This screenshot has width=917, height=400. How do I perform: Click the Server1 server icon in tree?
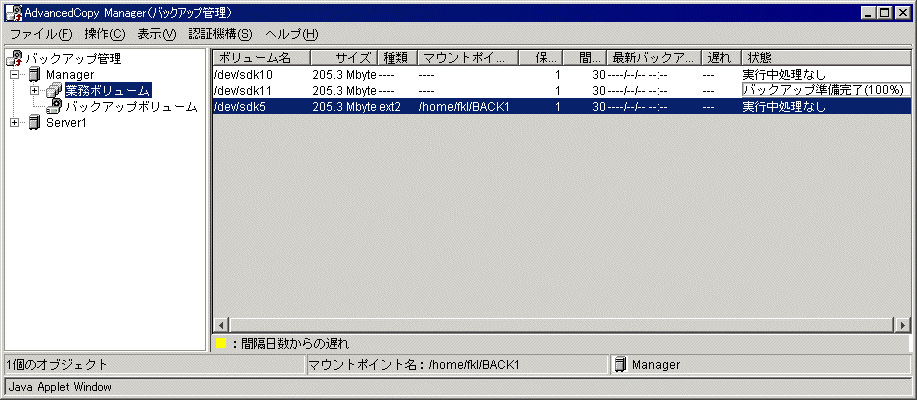pos(35,122)
